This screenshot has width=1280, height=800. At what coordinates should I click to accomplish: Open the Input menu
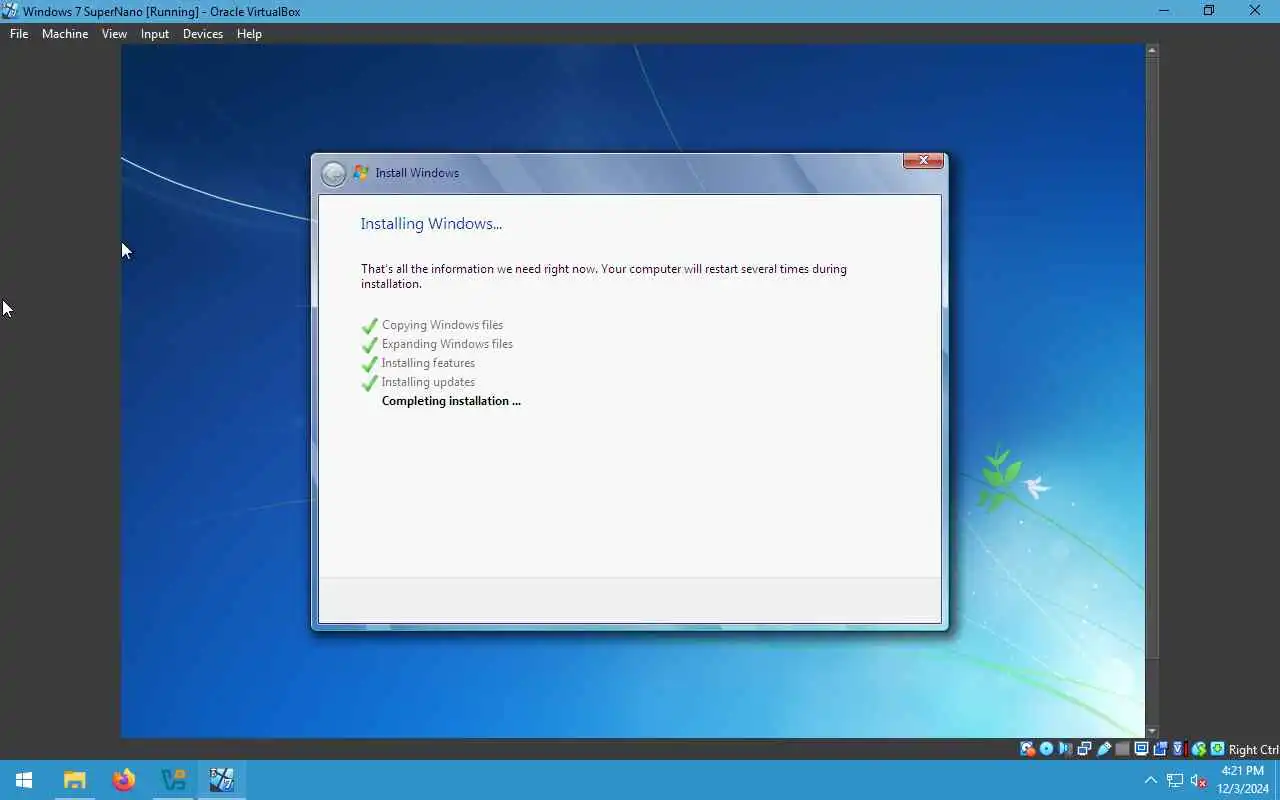tap(155, 33)
